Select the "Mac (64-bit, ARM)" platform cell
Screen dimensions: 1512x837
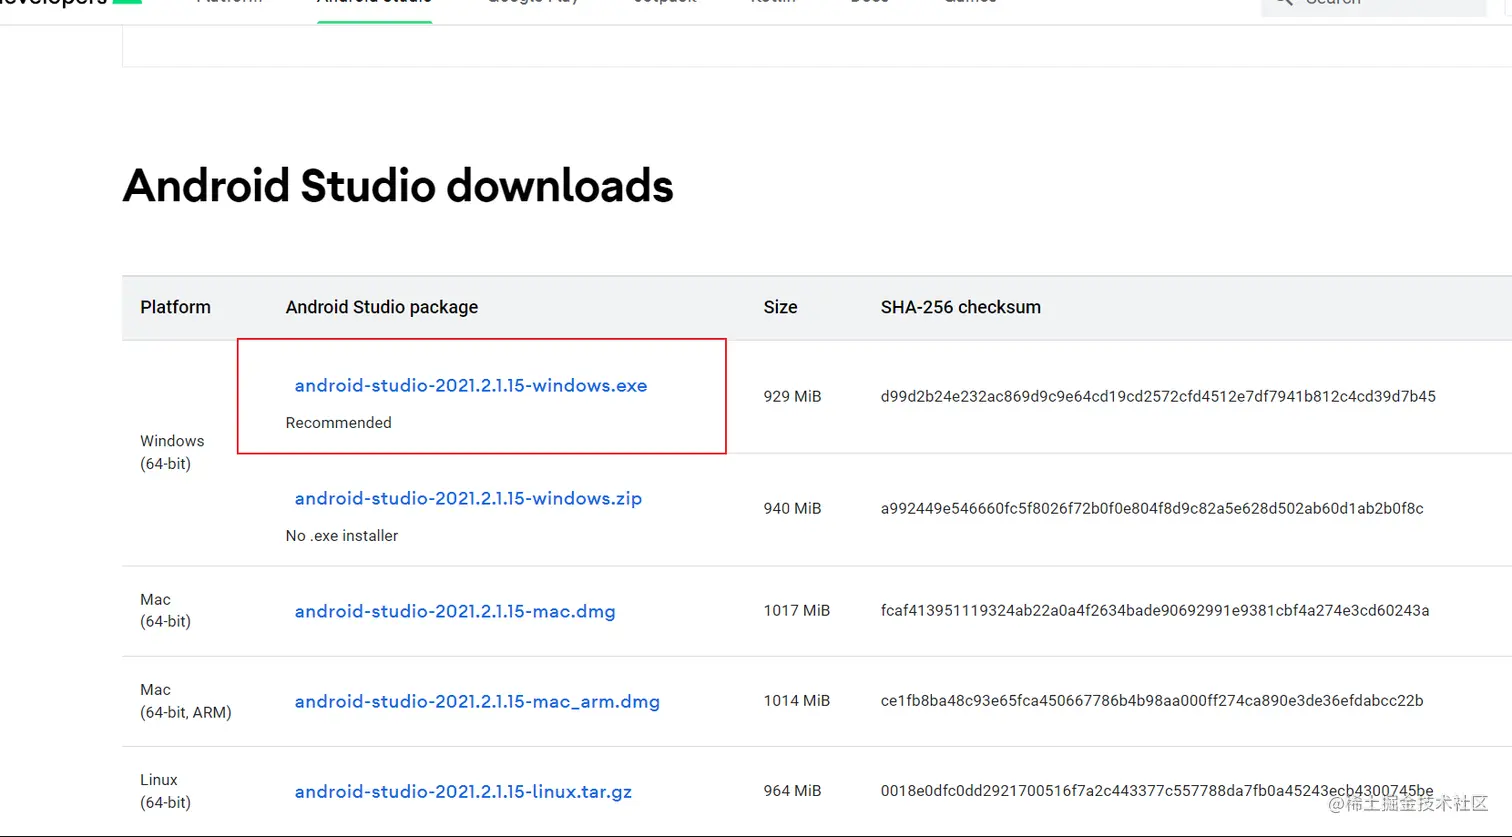click(186, 701)
